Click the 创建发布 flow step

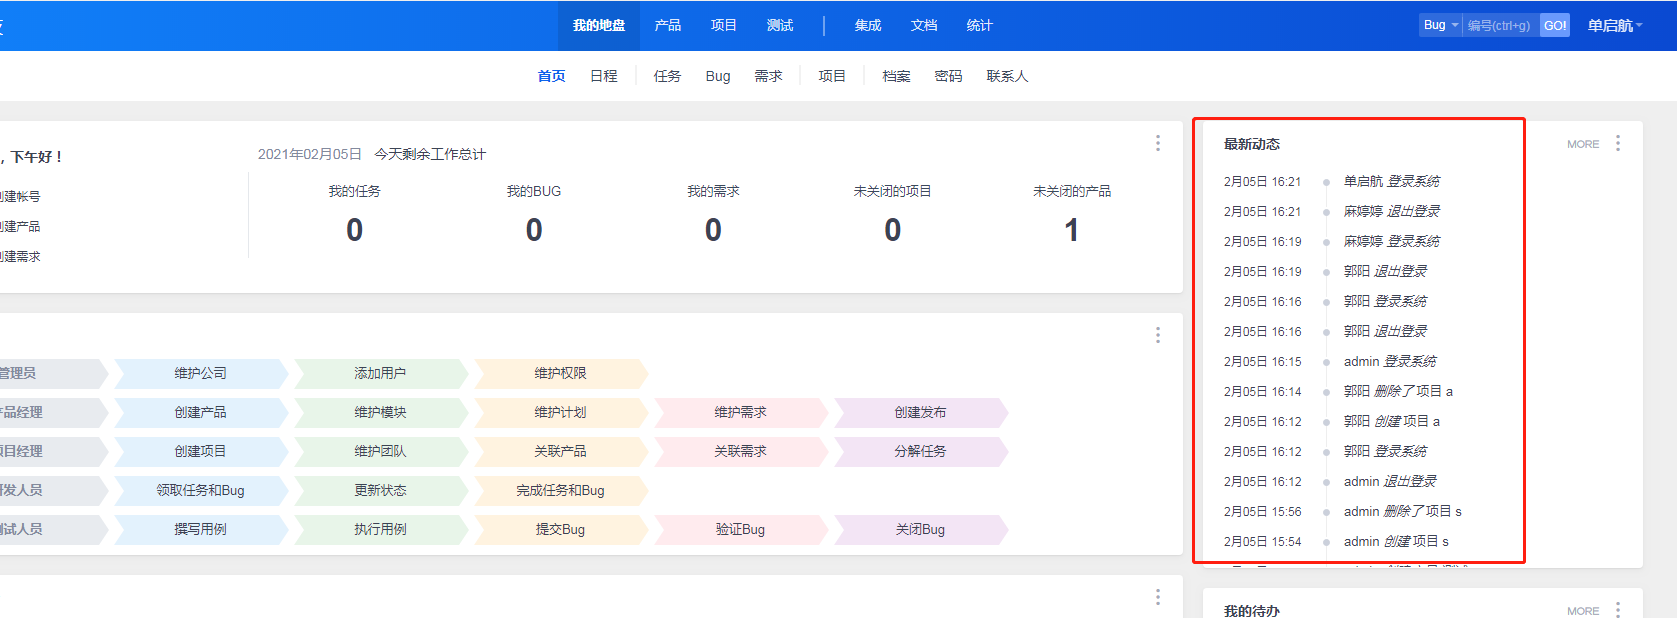pyautogui.click(x=921, y=412)
